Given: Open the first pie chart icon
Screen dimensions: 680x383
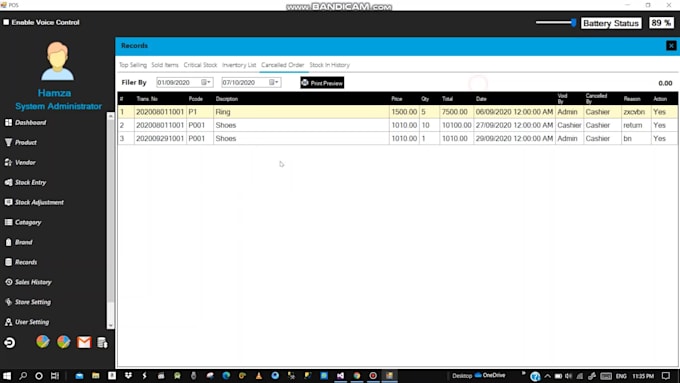Looking at the screenshot, I should click(x=42, y=342).
